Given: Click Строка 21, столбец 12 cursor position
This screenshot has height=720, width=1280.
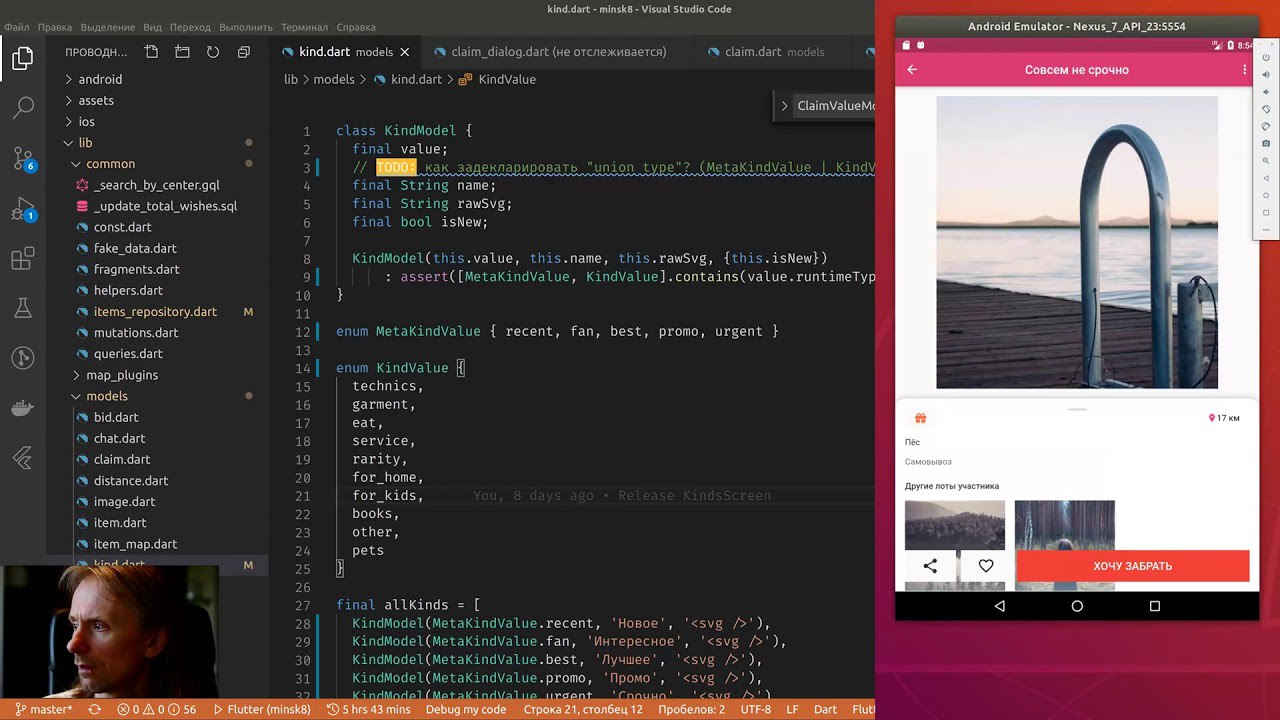Looking at the screenshot, I should tap(584, 709).
